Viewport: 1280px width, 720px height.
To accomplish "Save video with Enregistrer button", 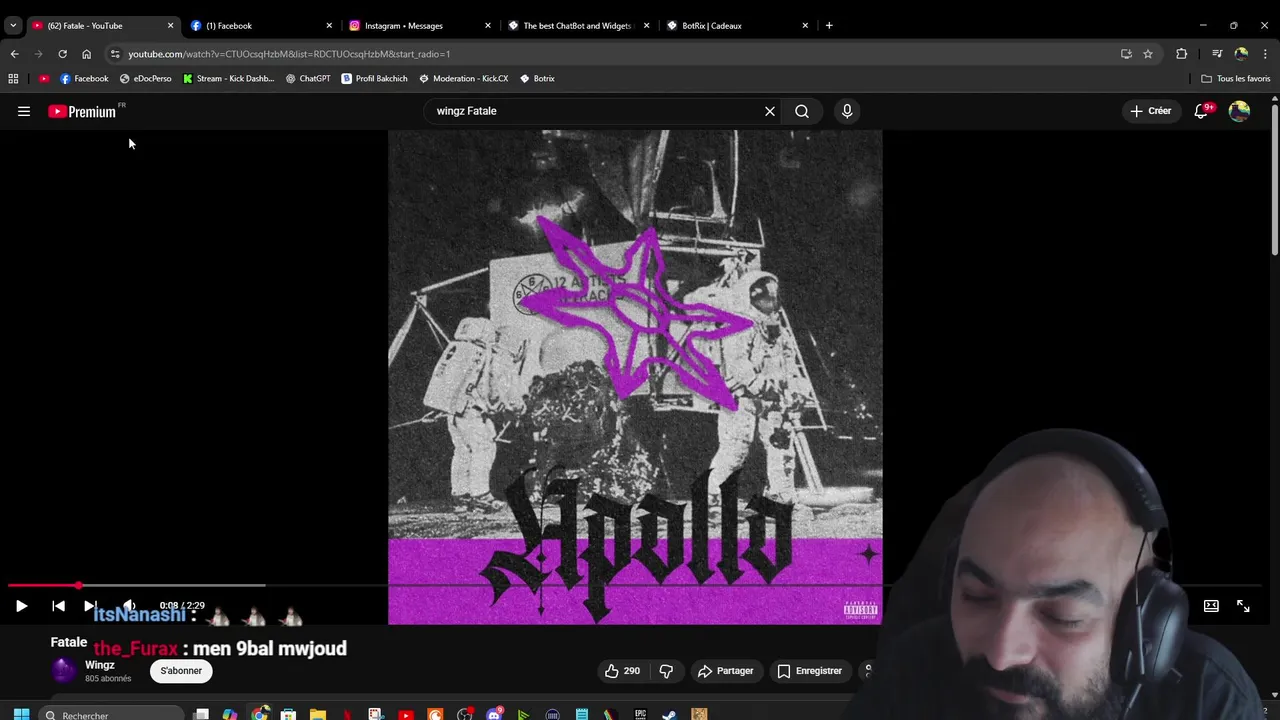I will coord(809,671).
